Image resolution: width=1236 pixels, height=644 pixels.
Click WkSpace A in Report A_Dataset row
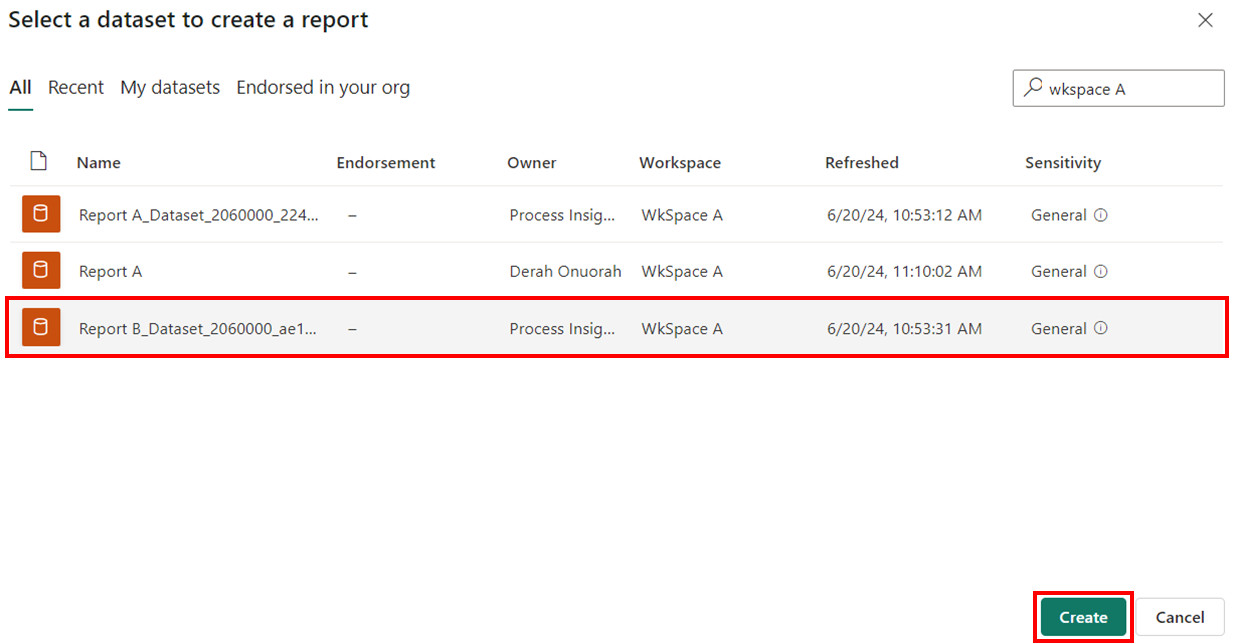click(x=682, y=215)
